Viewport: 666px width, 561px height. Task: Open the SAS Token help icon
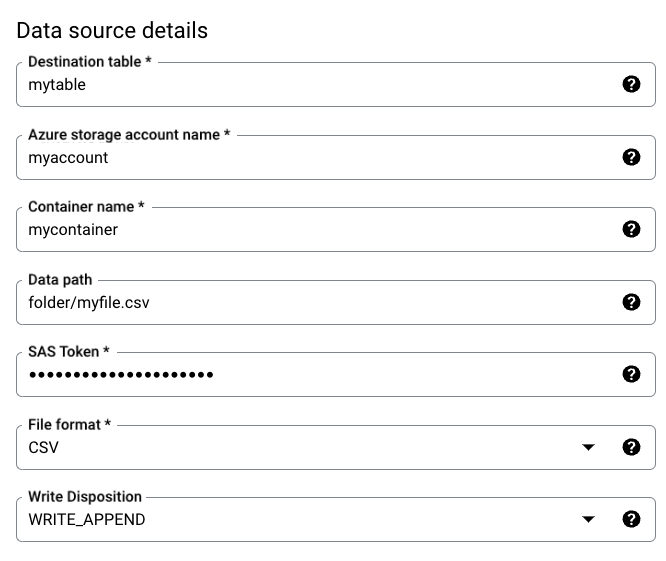631,374
